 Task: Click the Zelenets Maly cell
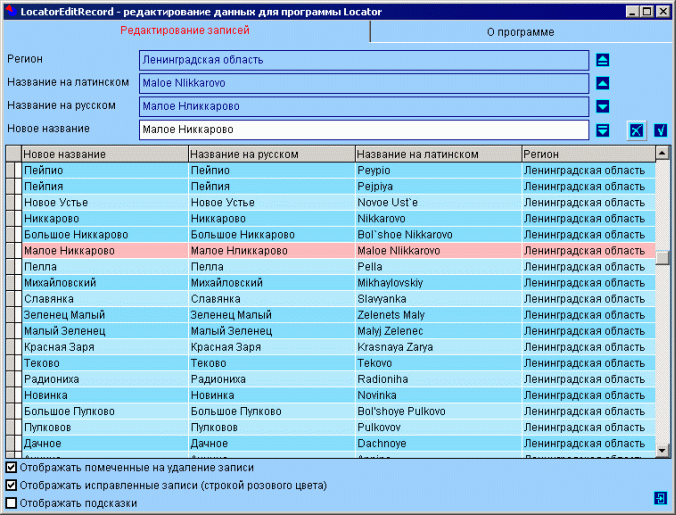tap(438, 315)
